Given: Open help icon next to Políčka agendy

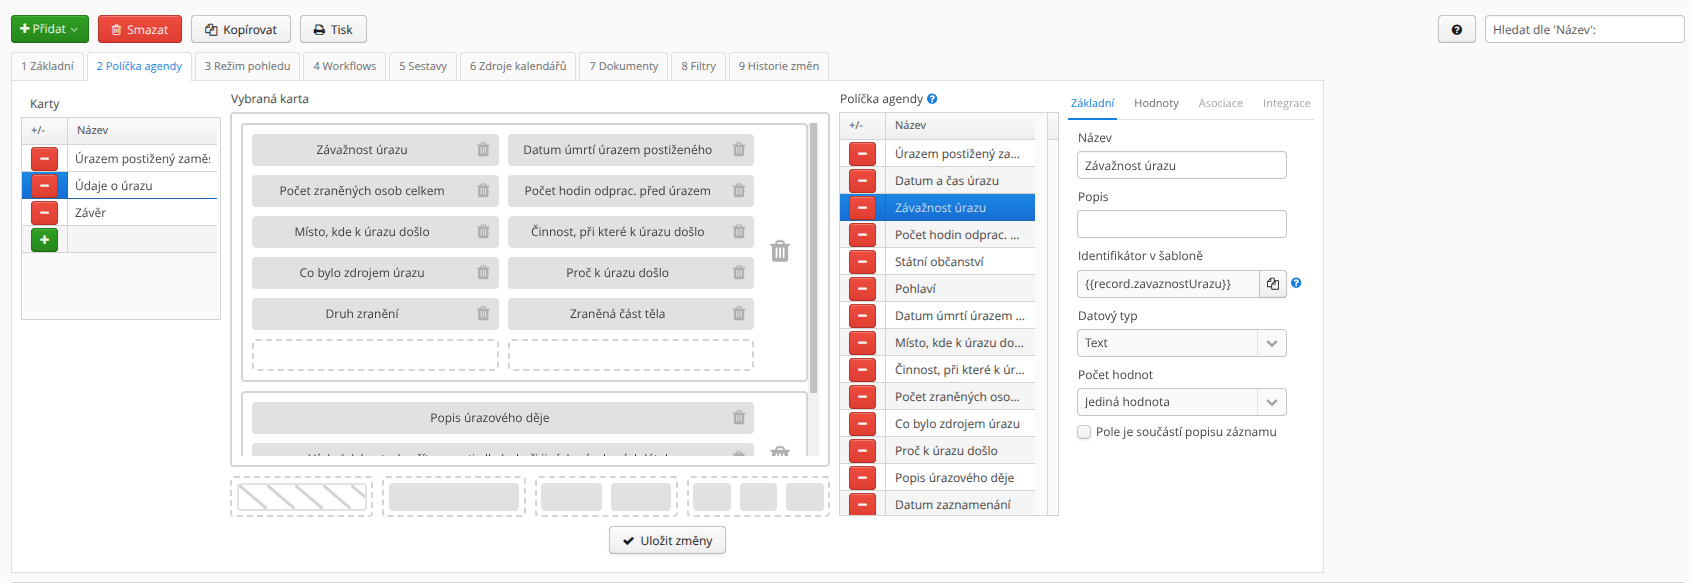Looking at the screenshot, I should click(932, 99).
